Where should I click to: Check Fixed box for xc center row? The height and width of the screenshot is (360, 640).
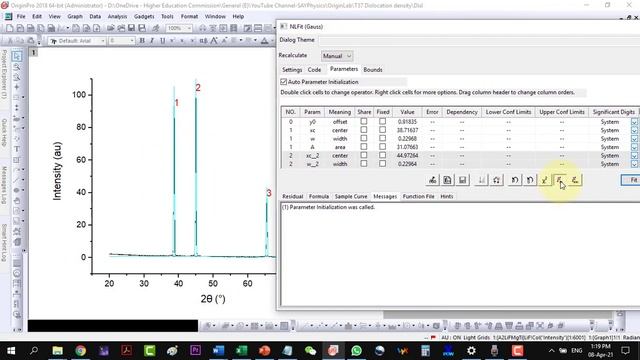(x=382, y=130)
